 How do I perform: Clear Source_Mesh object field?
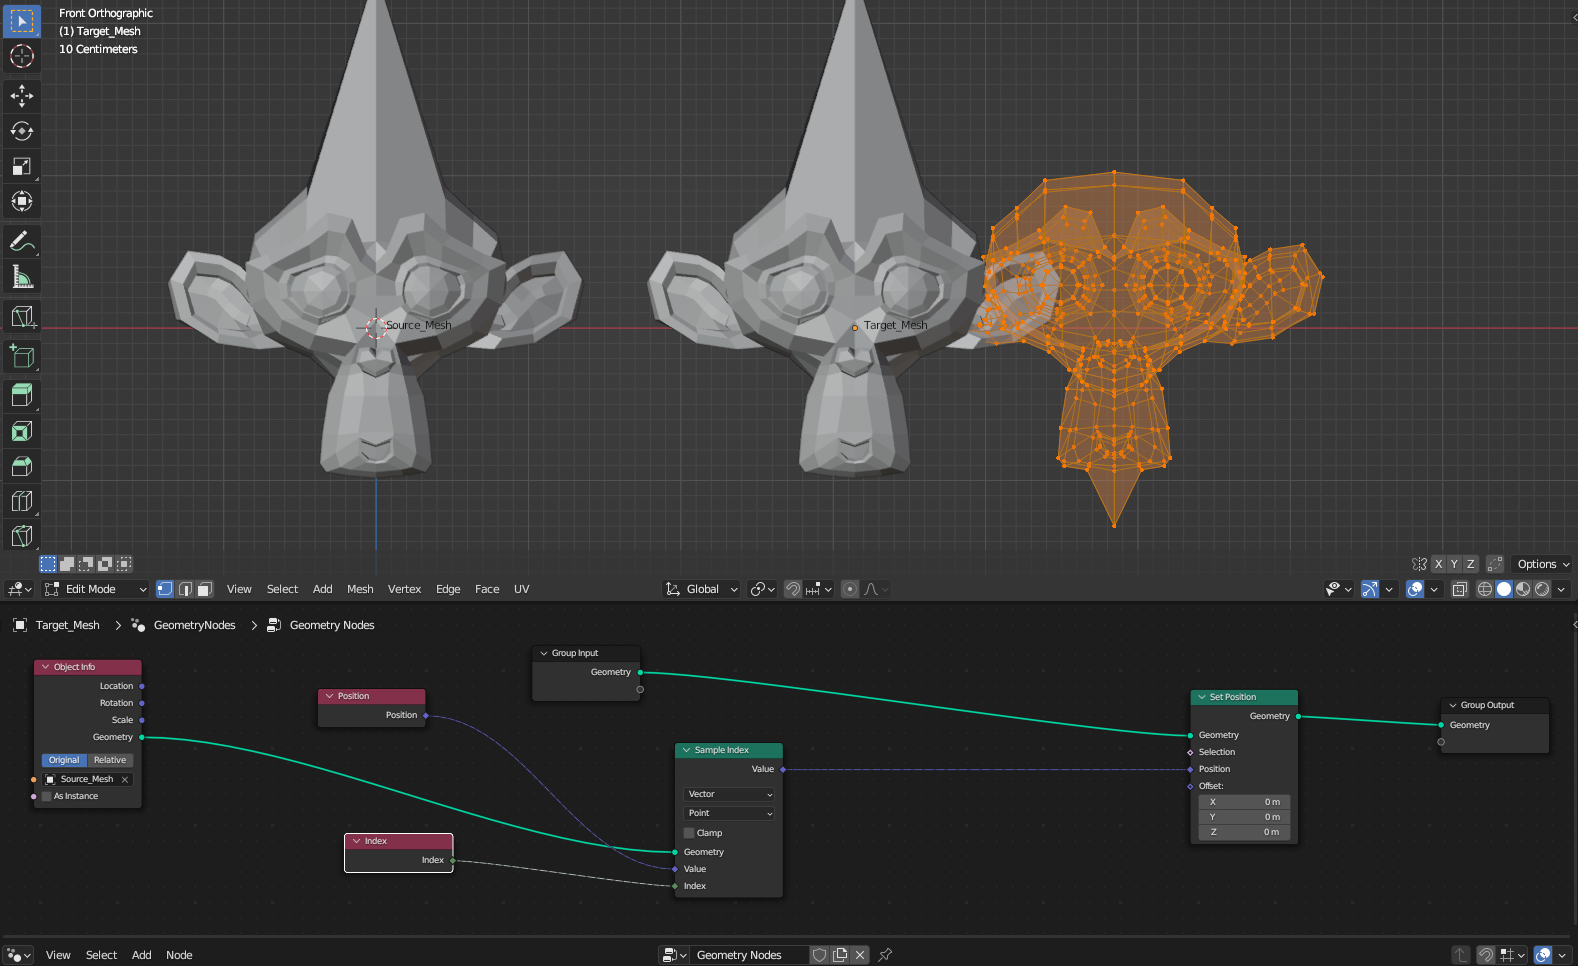click(x=125, y=779)
